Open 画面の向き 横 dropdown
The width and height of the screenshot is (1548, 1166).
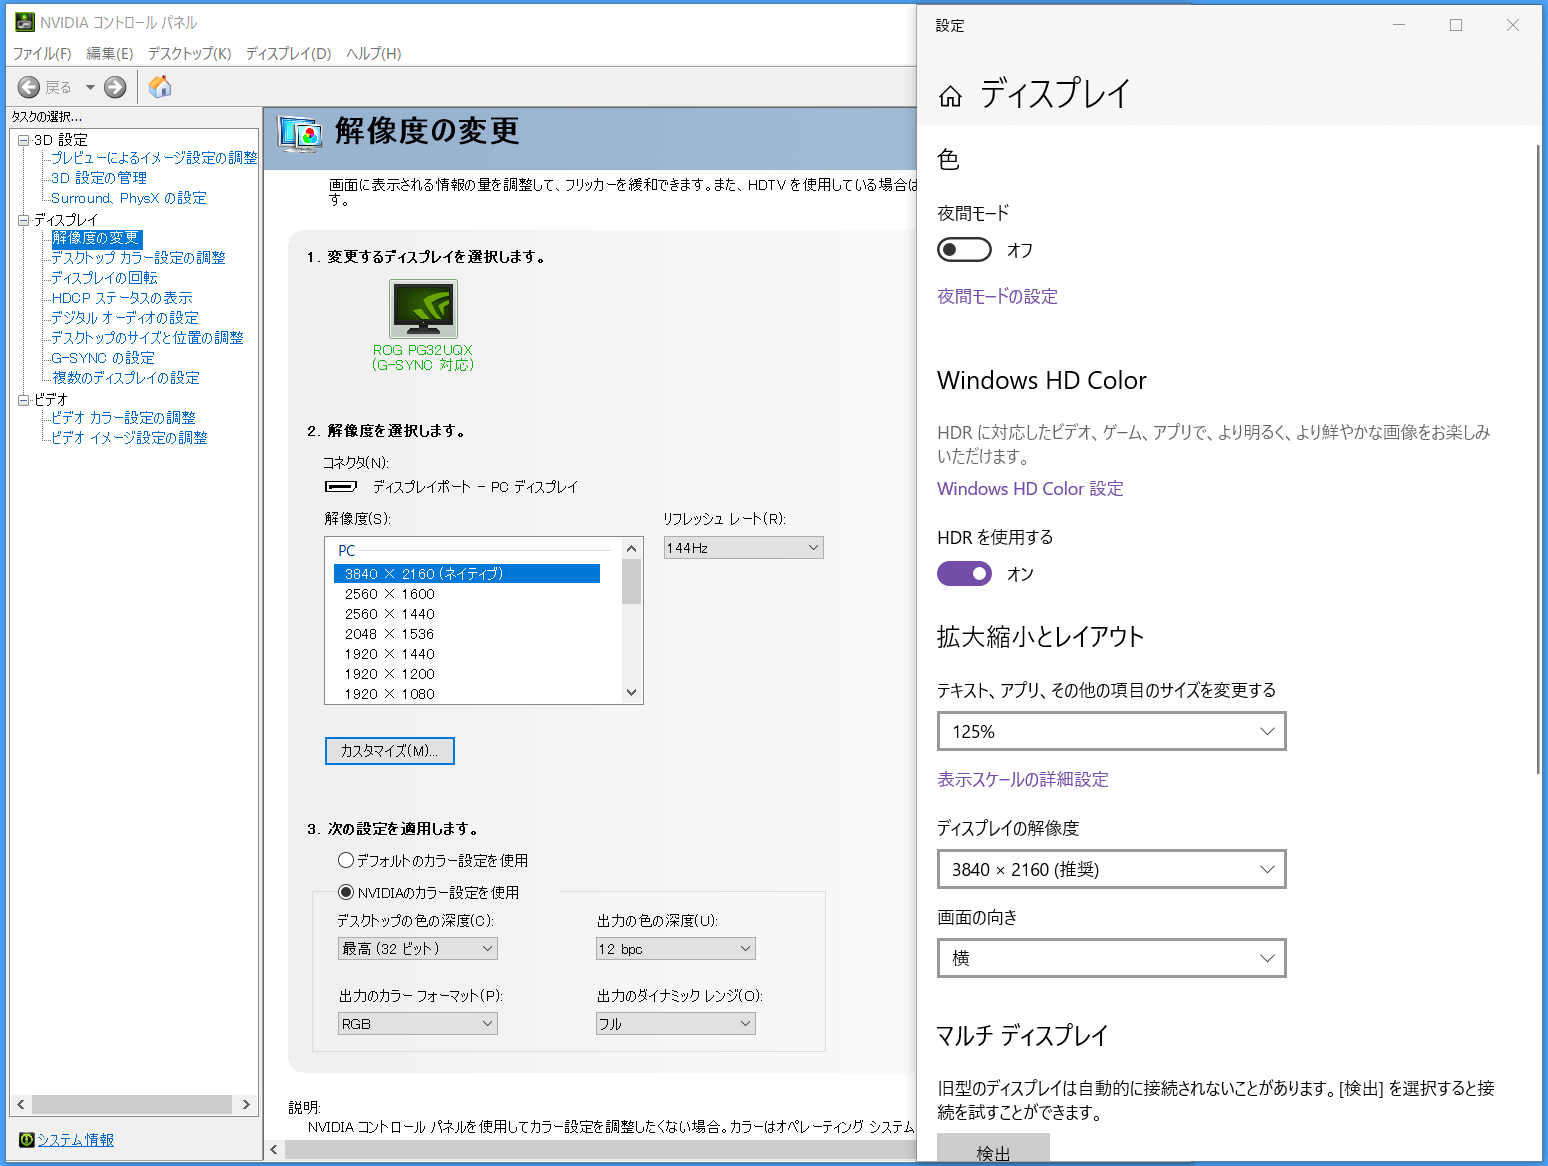(x=1112, y=958)
